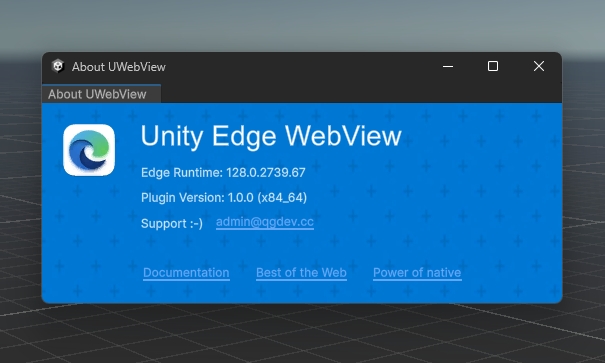Follow the Best of the Web link

[301, 273]
